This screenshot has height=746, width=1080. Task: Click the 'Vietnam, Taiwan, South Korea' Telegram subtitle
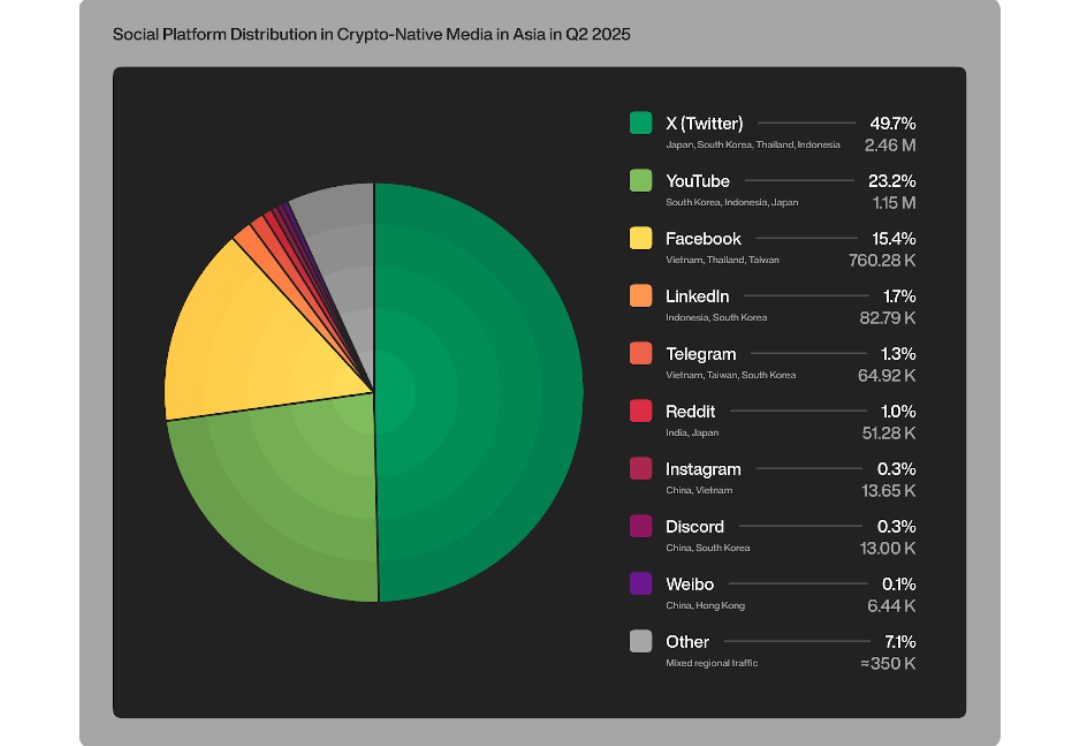pos(730,375)
